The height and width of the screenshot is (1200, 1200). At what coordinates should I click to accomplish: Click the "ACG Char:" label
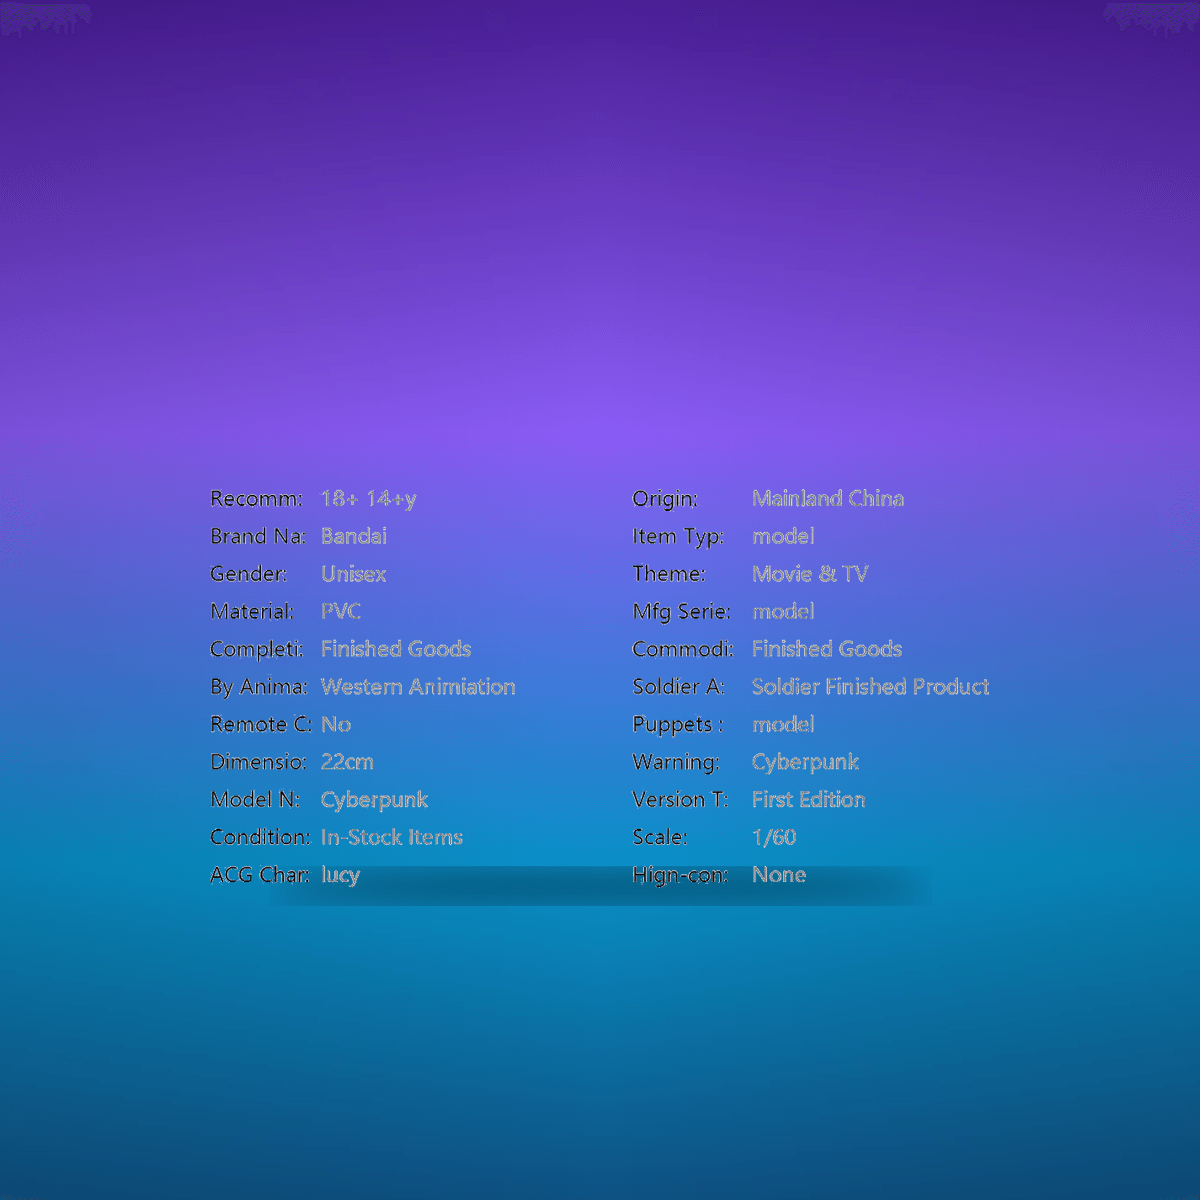point(260,875)
